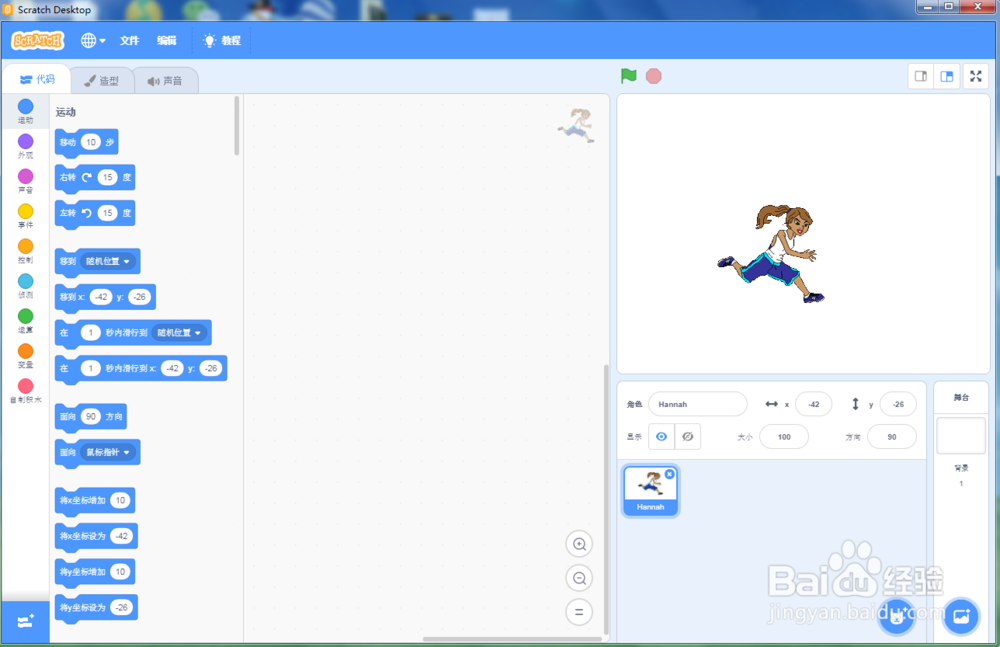The width and height of the screenshot is (1000, 647).
Task: Close the Scratch Desktop window
Action: tap(978, 6)
